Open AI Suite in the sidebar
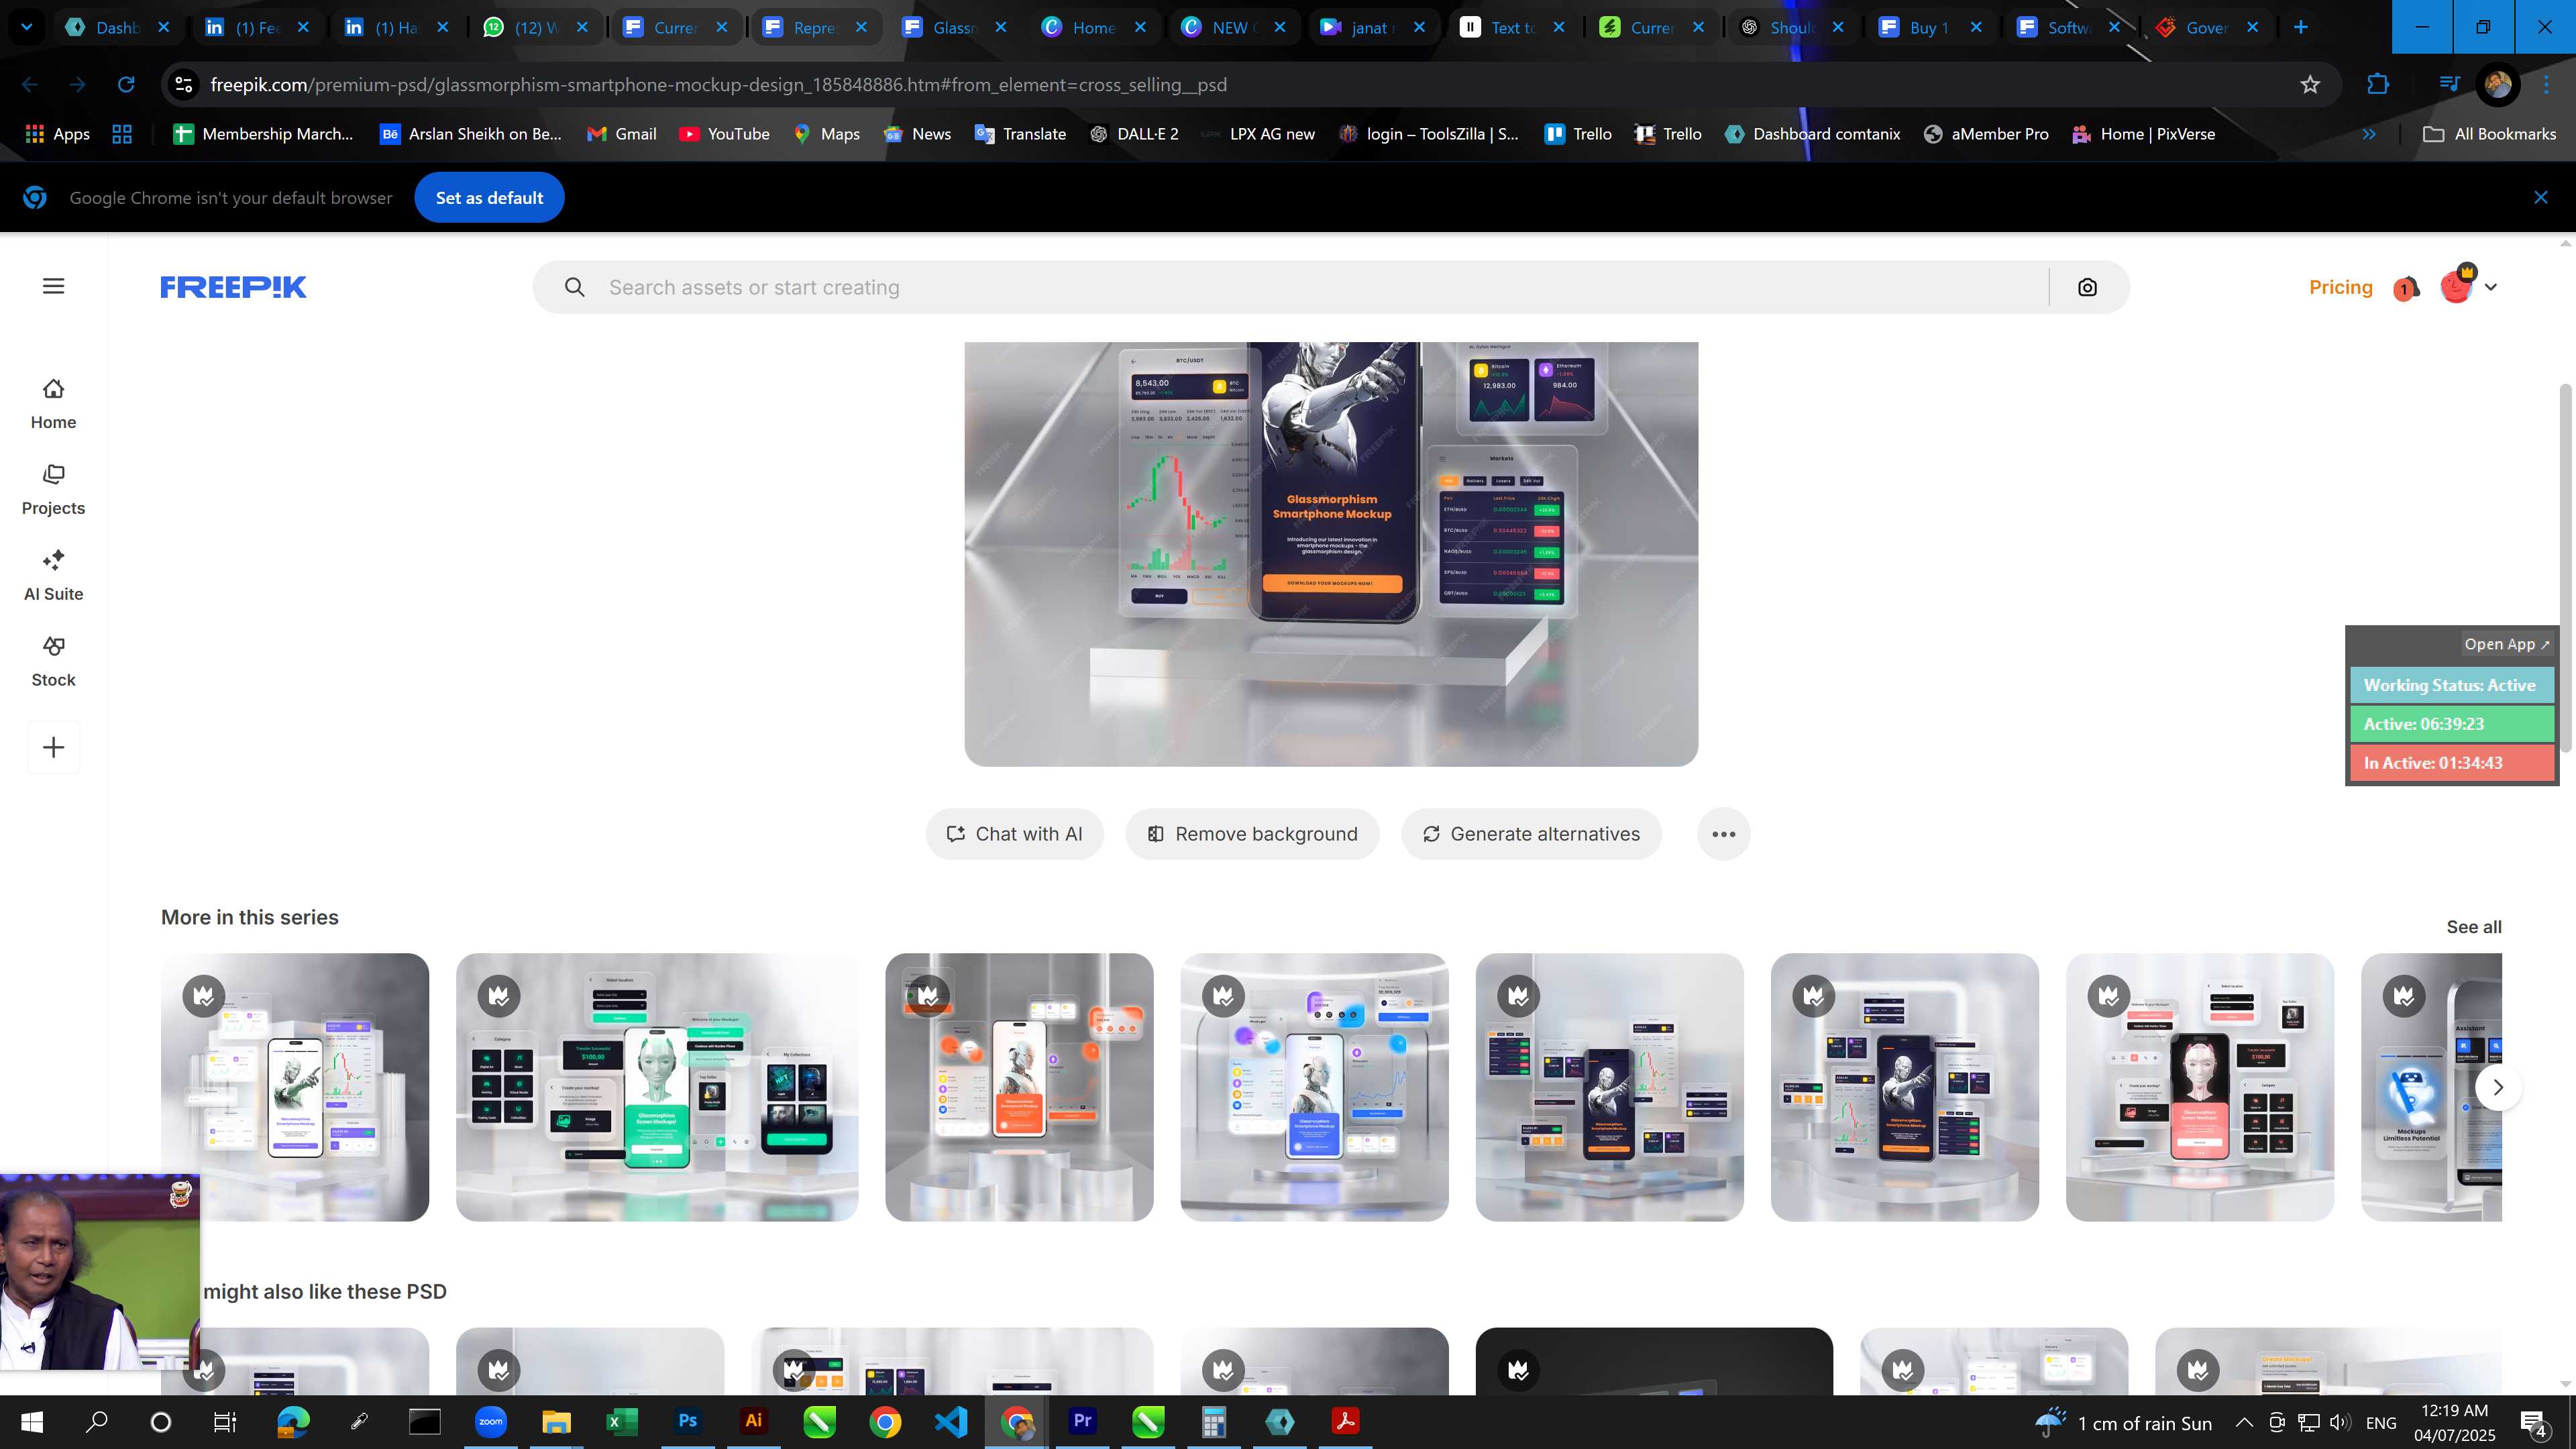The height and width of the screenshot is (1449, 2576). [53, 576]
